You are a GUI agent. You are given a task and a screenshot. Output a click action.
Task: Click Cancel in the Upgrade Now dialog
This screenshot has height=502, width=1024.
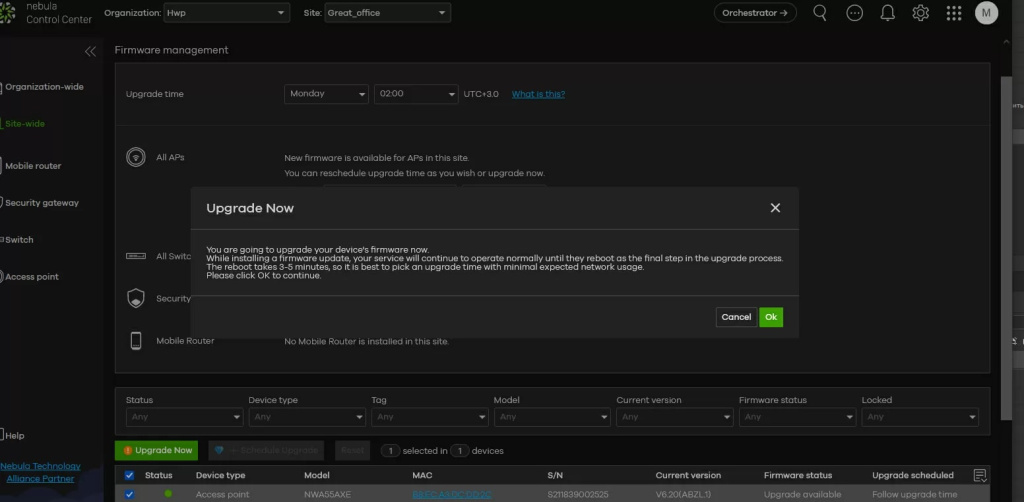point(736,317)
